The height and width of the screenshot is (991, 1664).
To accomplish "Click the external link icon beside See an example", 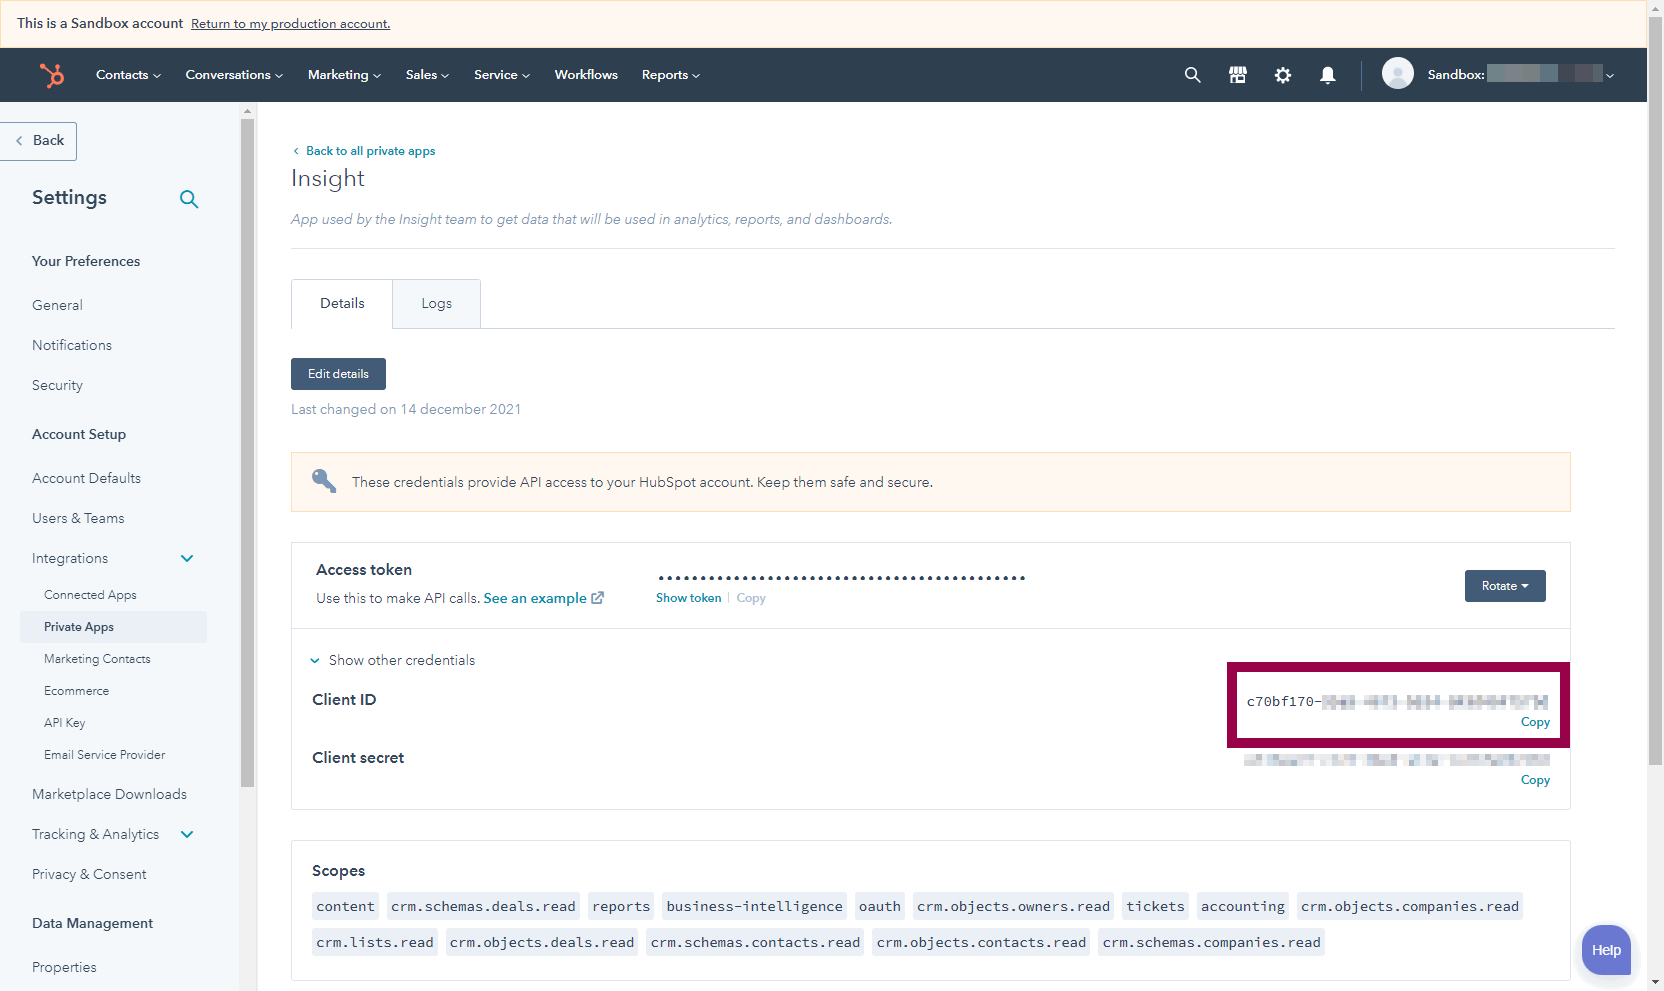I will (x=598, y=598).
